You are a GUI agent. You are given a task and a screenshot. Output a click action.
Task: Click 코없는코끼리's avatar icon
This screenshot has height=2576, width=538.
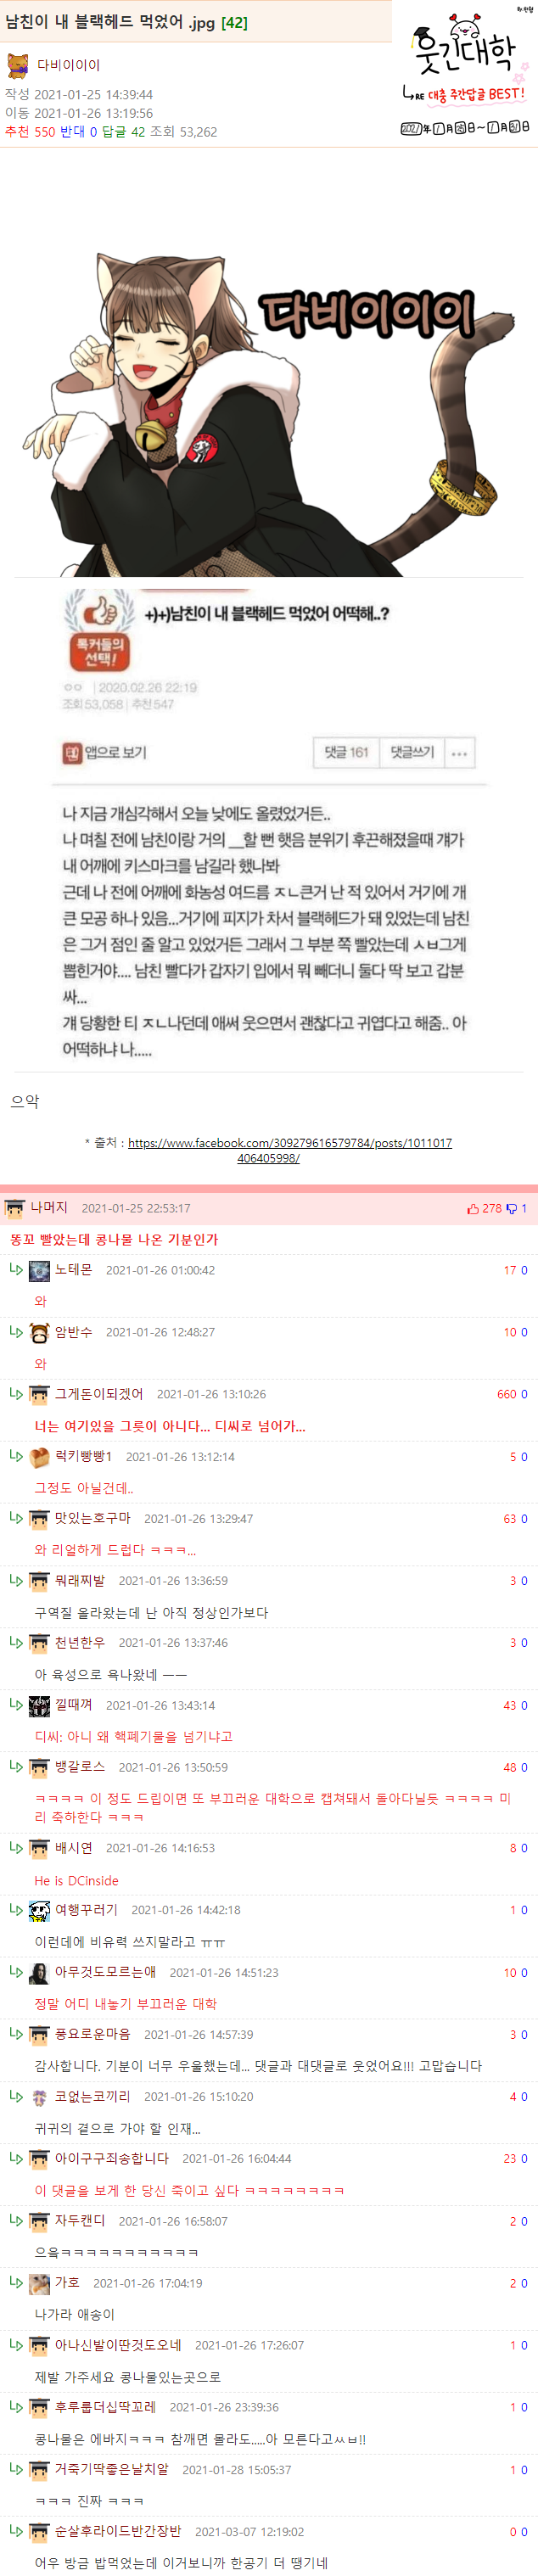[x=39, y=2096]
